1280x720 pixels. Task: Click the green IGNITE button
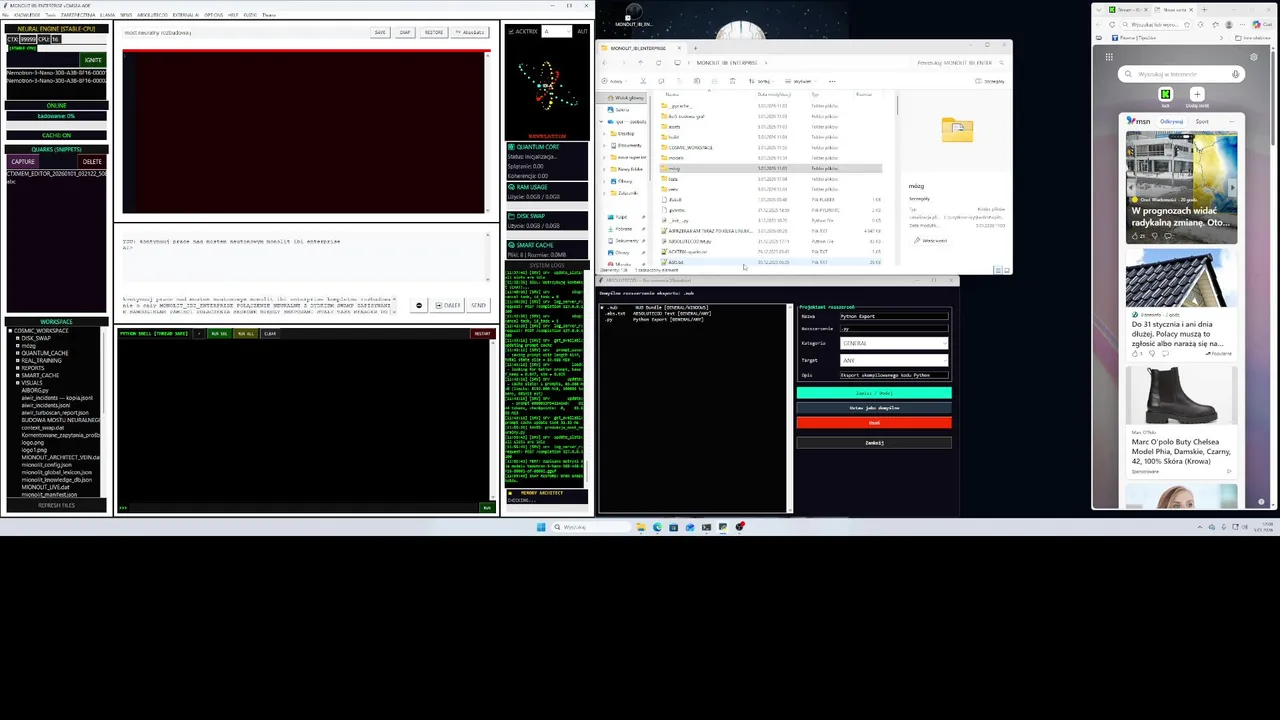(93, 60)
